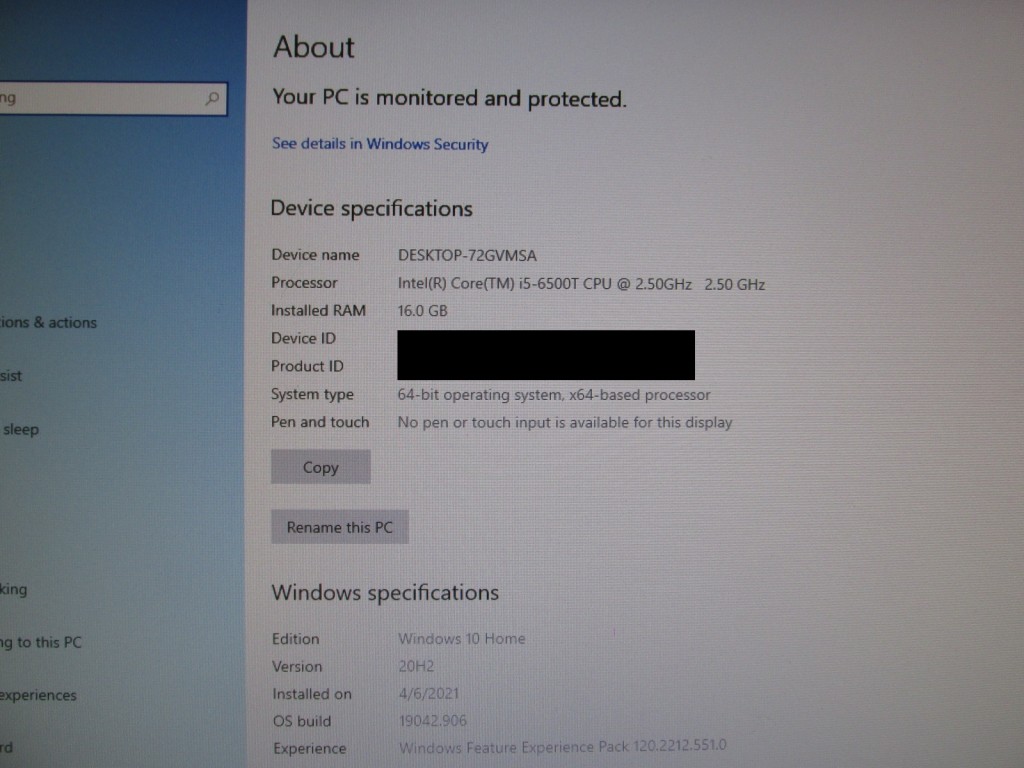Click the Processor label
This screenshot has width=1024, height=768.
point(304,283)
